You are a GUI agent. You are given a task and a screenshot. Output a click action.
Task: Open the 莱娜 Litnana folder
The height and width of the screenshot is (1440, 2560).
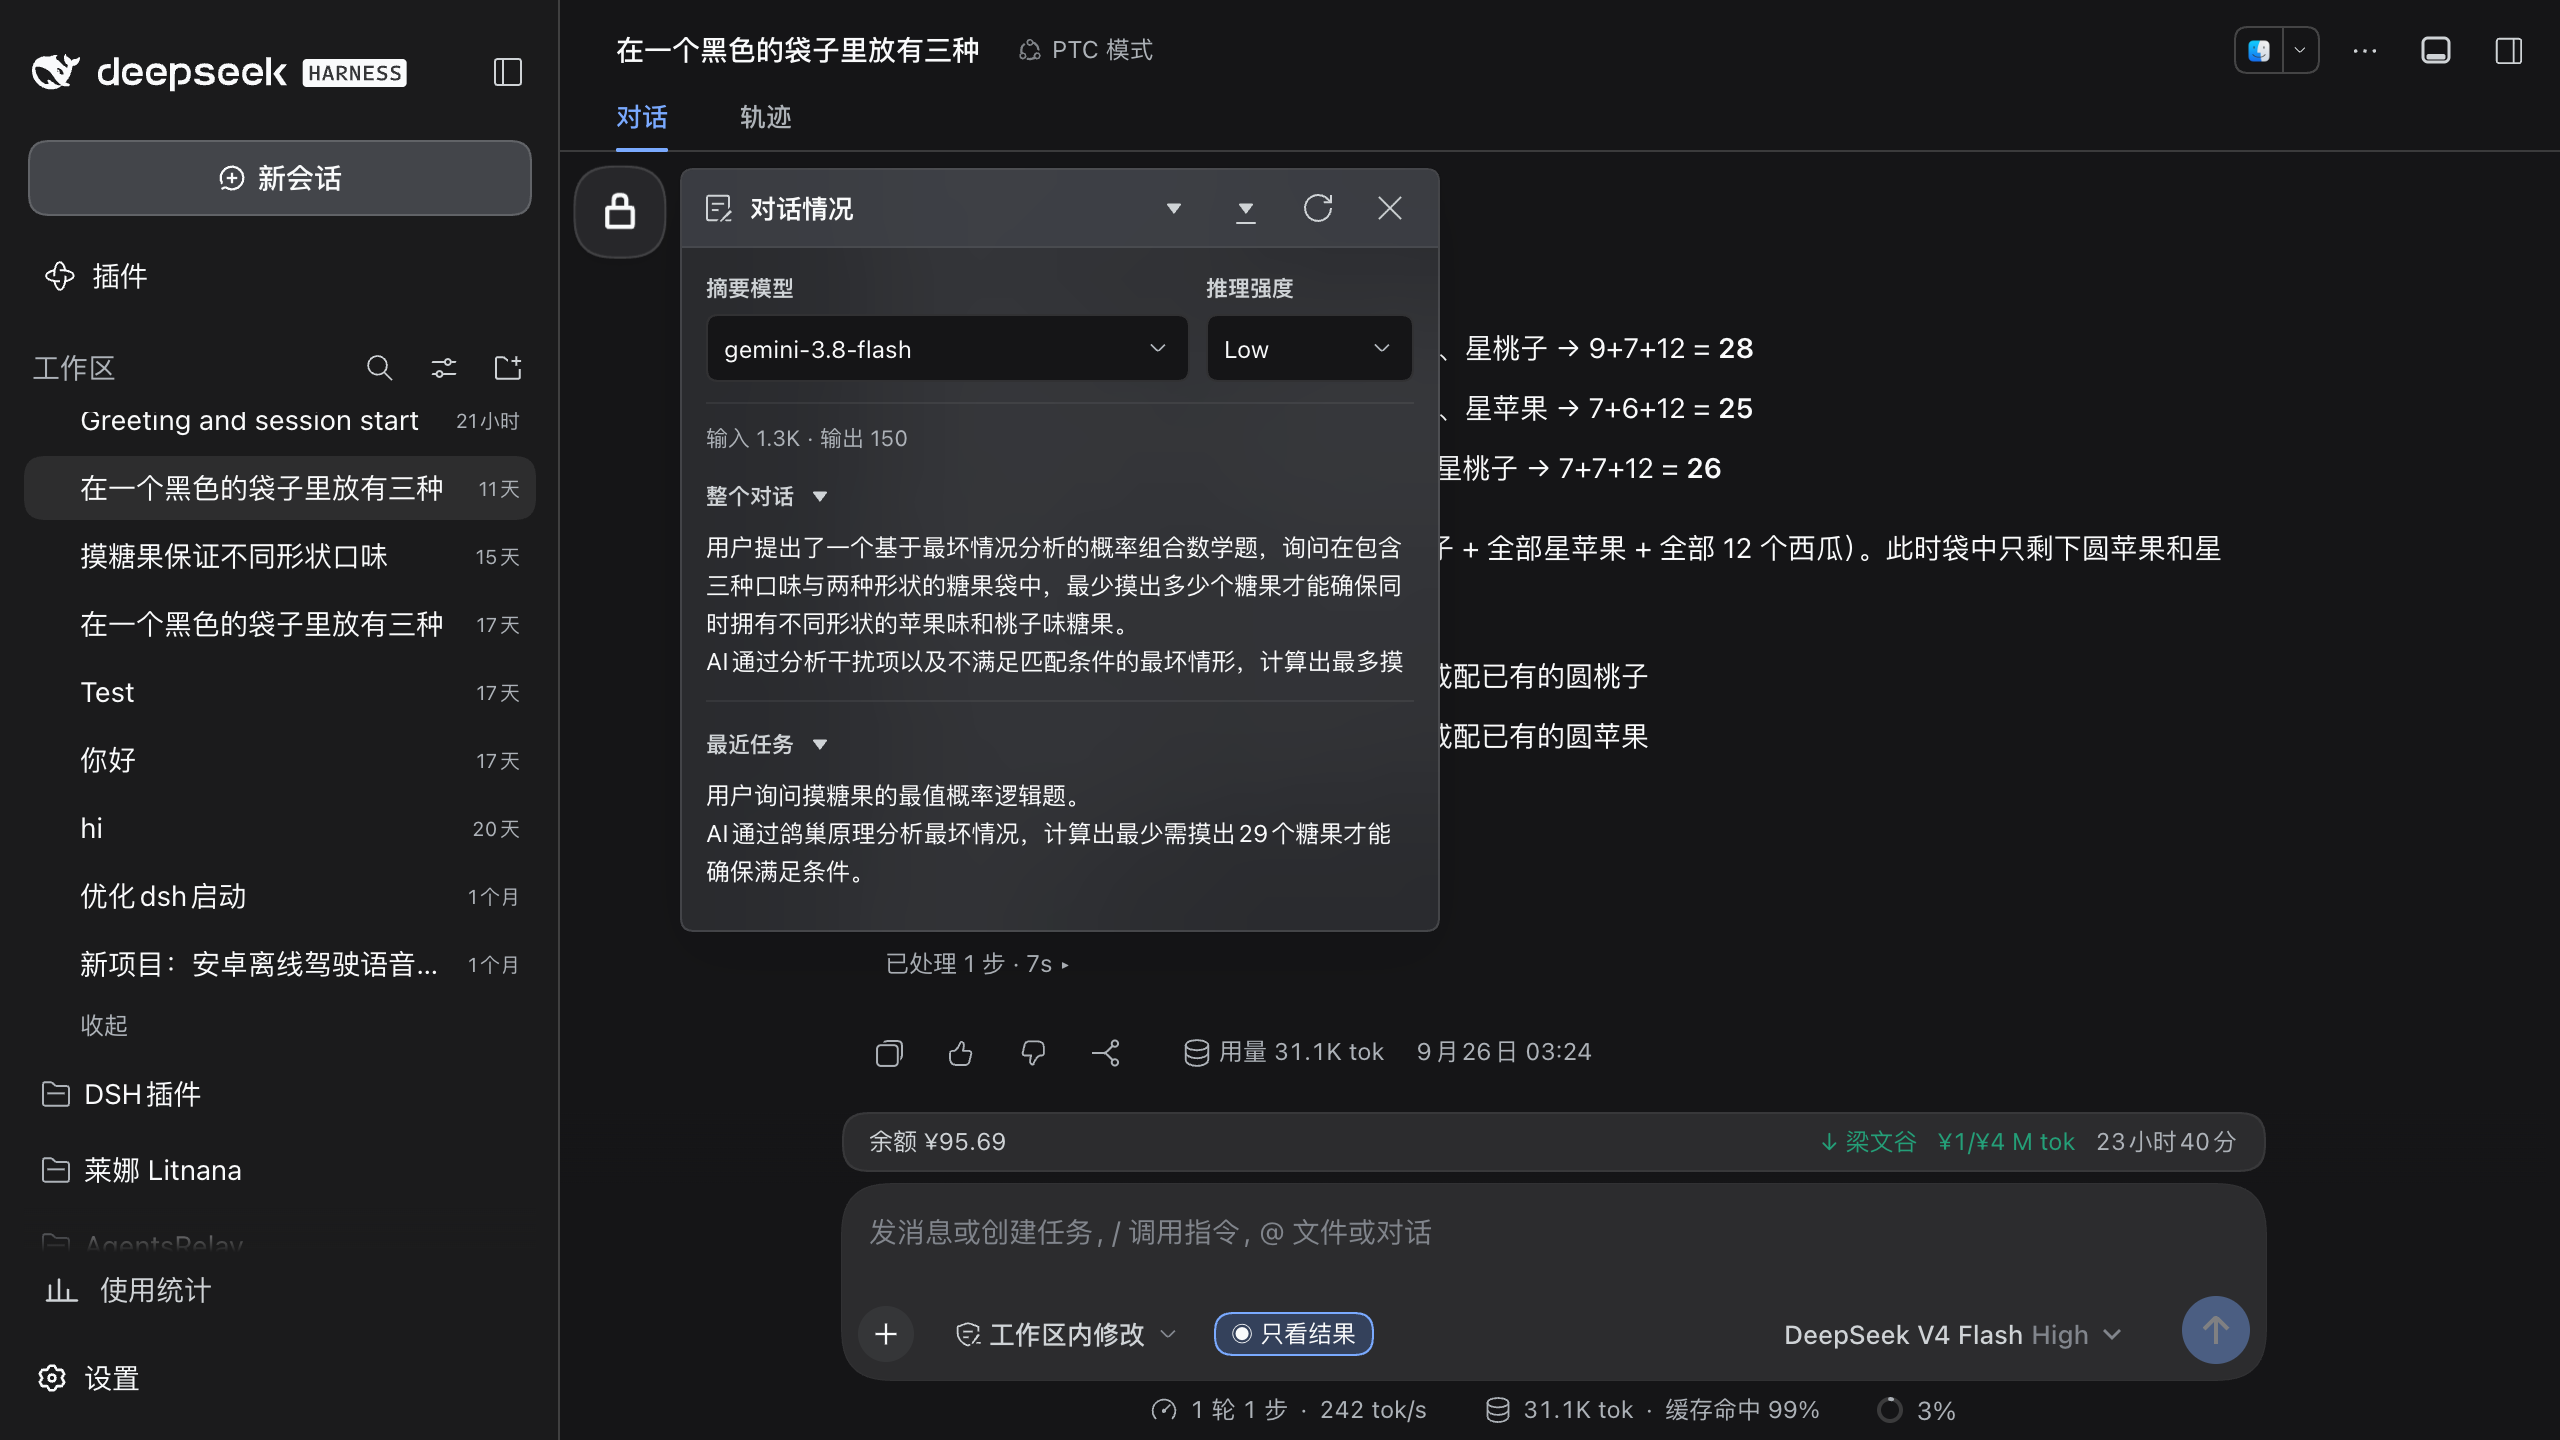(x=142, y=1170)
